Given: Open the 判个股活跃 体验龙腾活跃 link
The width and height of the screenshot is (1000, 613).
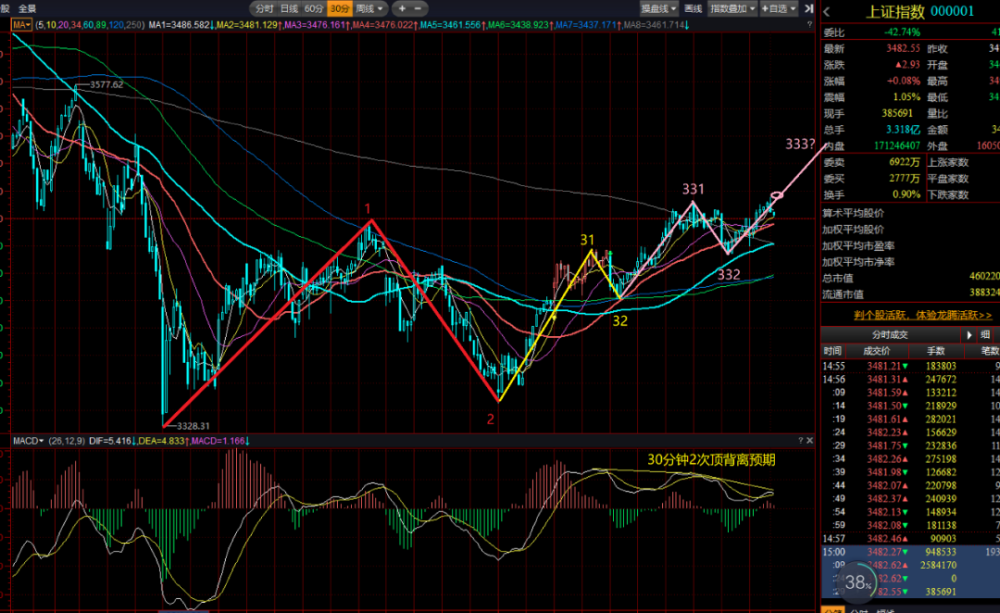Looking at the screenshot, I should (x=923, y=315).
